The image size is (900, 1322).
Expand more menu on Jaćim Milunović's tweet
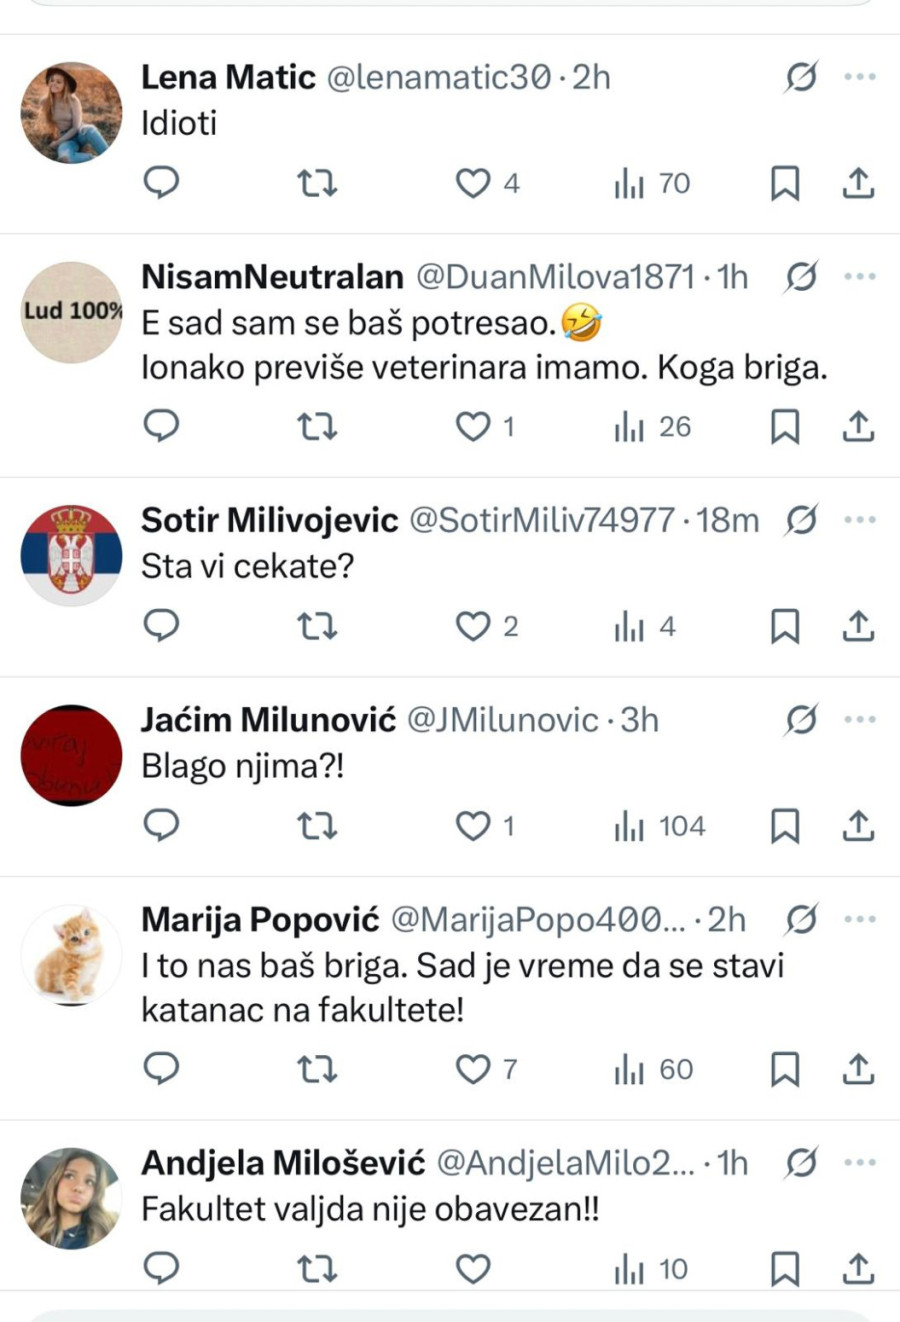click(860, 720)
